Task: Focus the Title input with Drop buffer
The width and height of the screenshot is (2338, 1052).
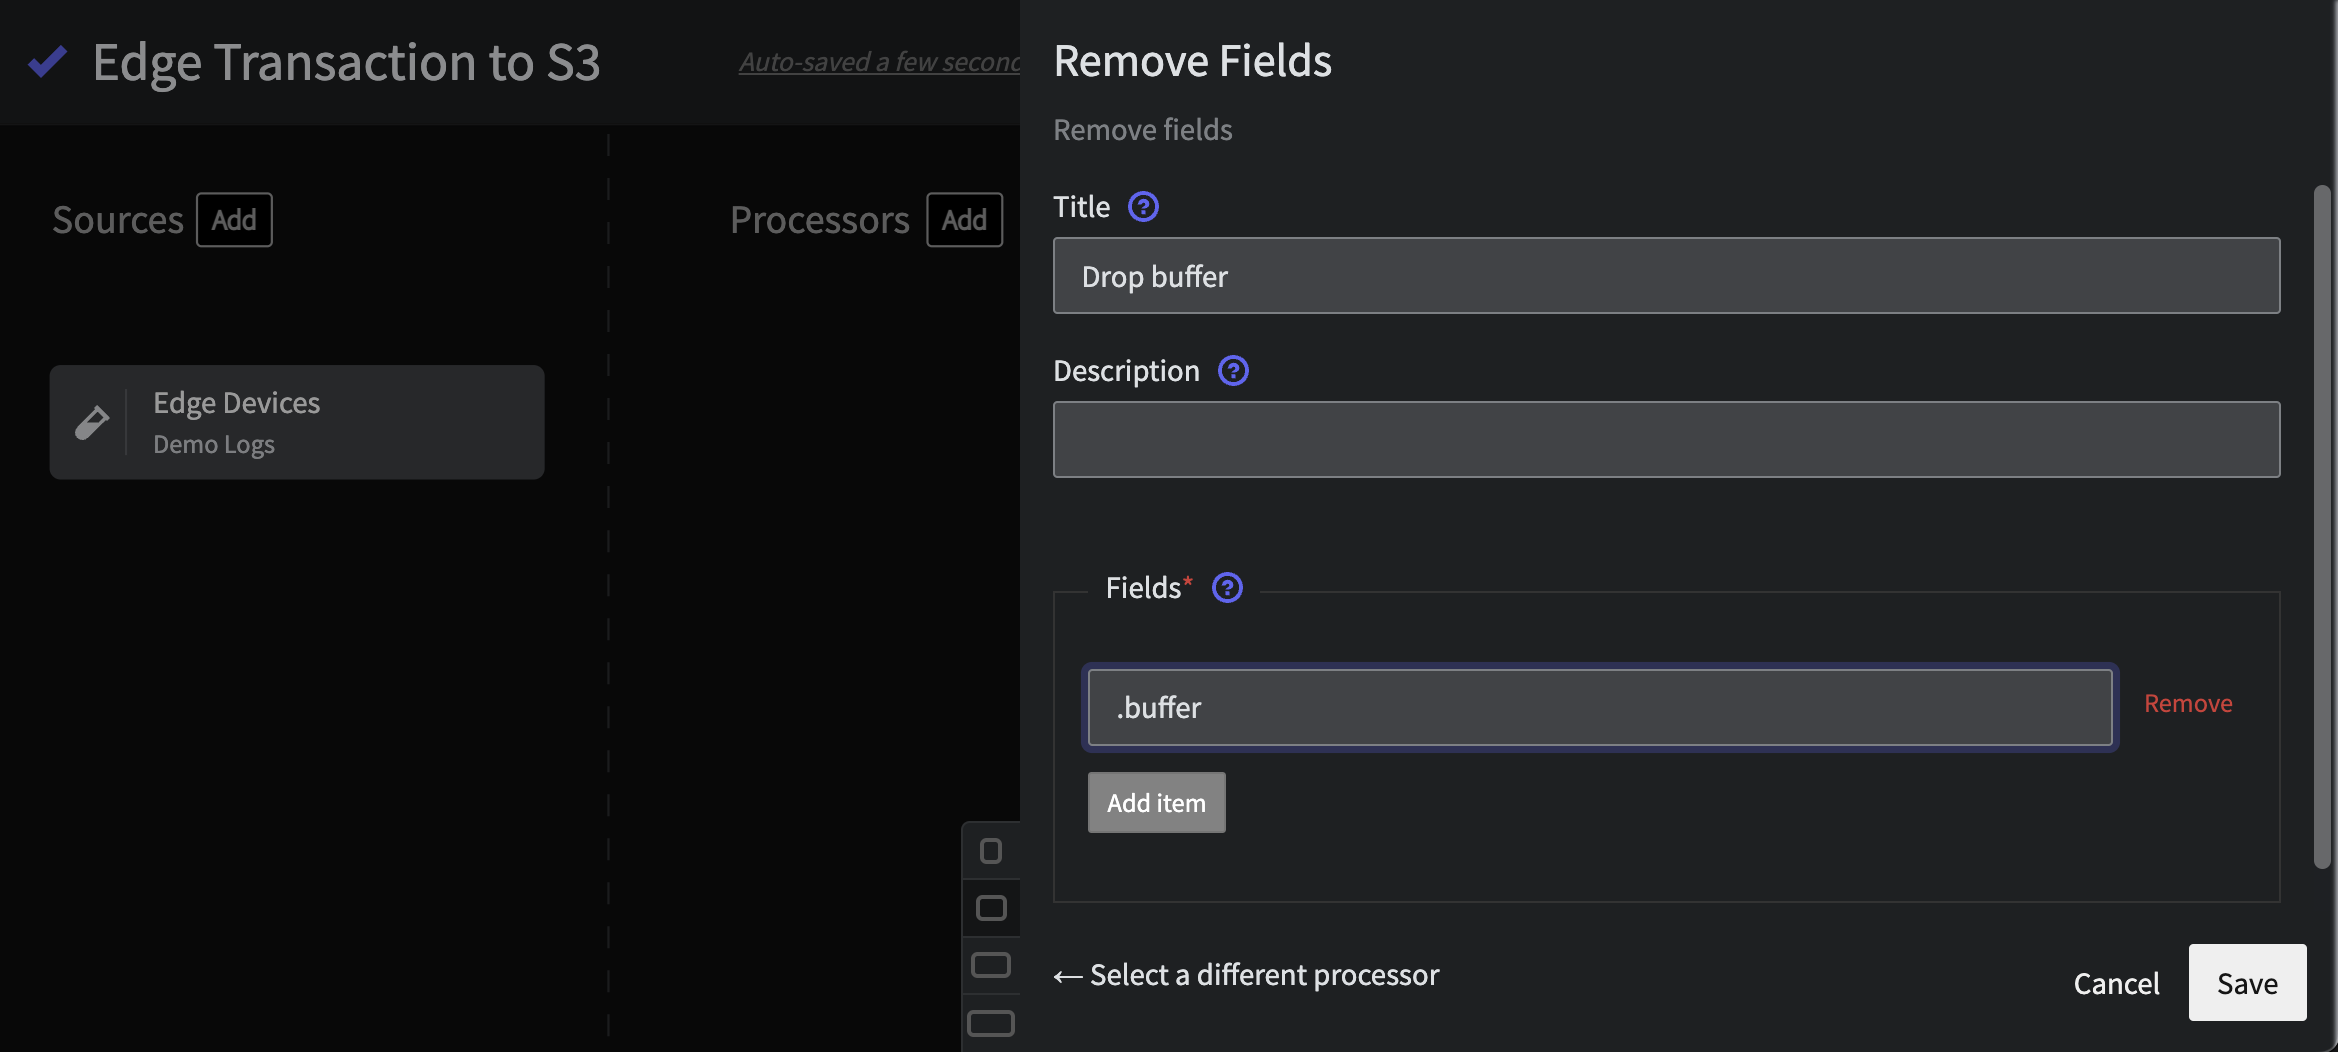Action: (x=1666, y=276)
